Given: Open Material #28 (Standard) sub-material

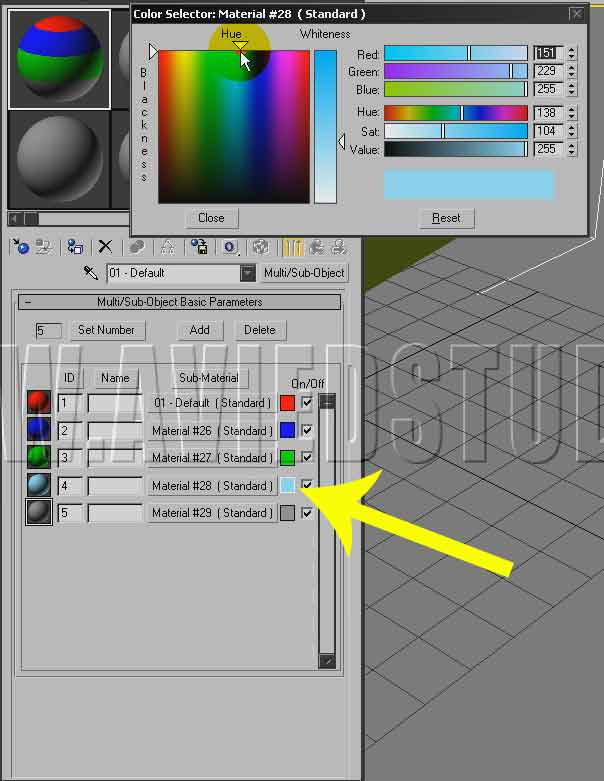Looking at the screenshot, I should point(212,485).
